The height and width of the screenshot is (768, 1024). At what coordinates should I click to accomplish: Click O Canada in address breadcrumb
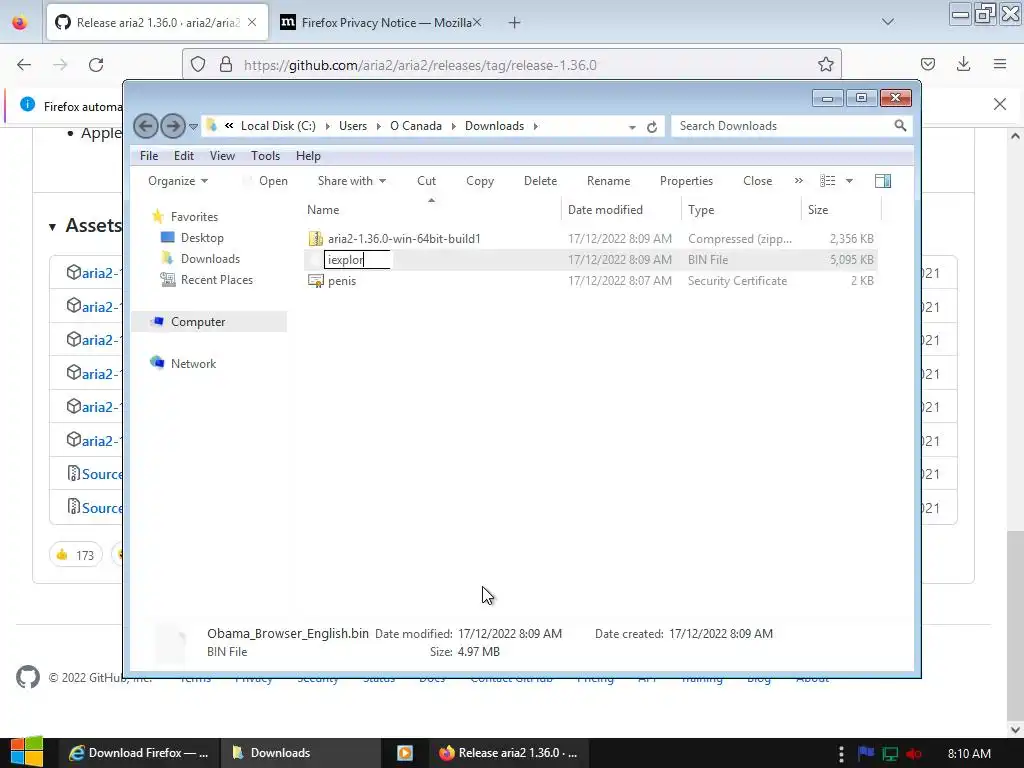416,126
